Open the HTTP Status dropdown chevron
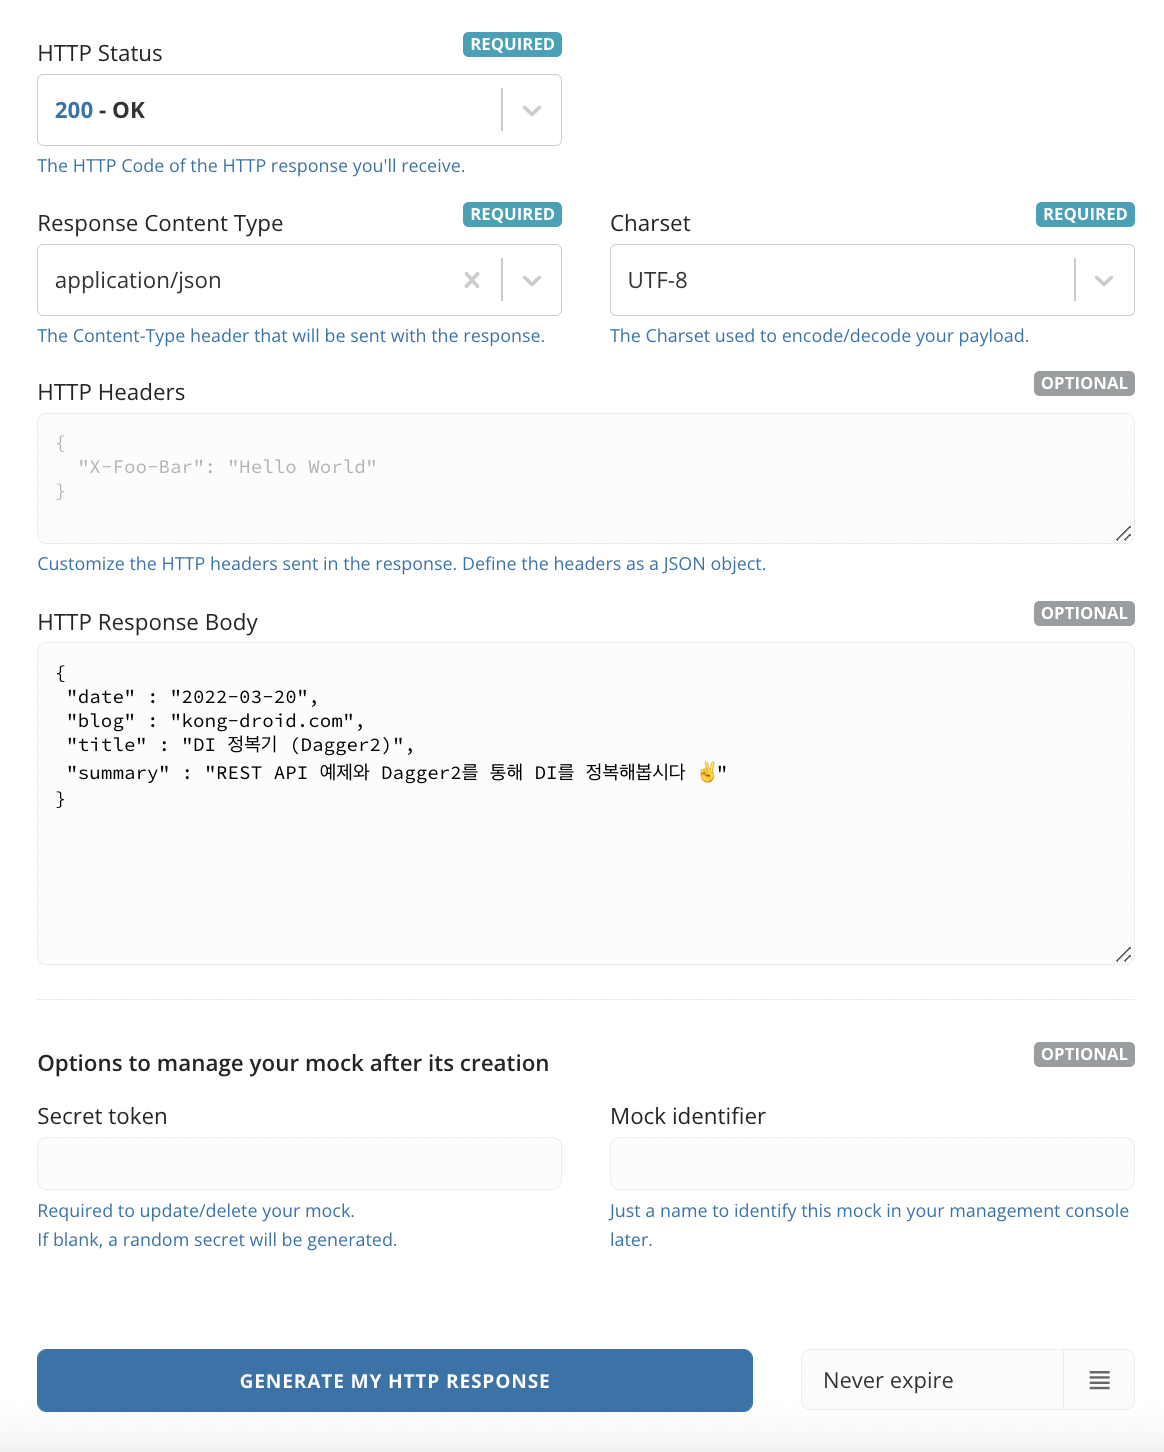 tap(532, 110)
